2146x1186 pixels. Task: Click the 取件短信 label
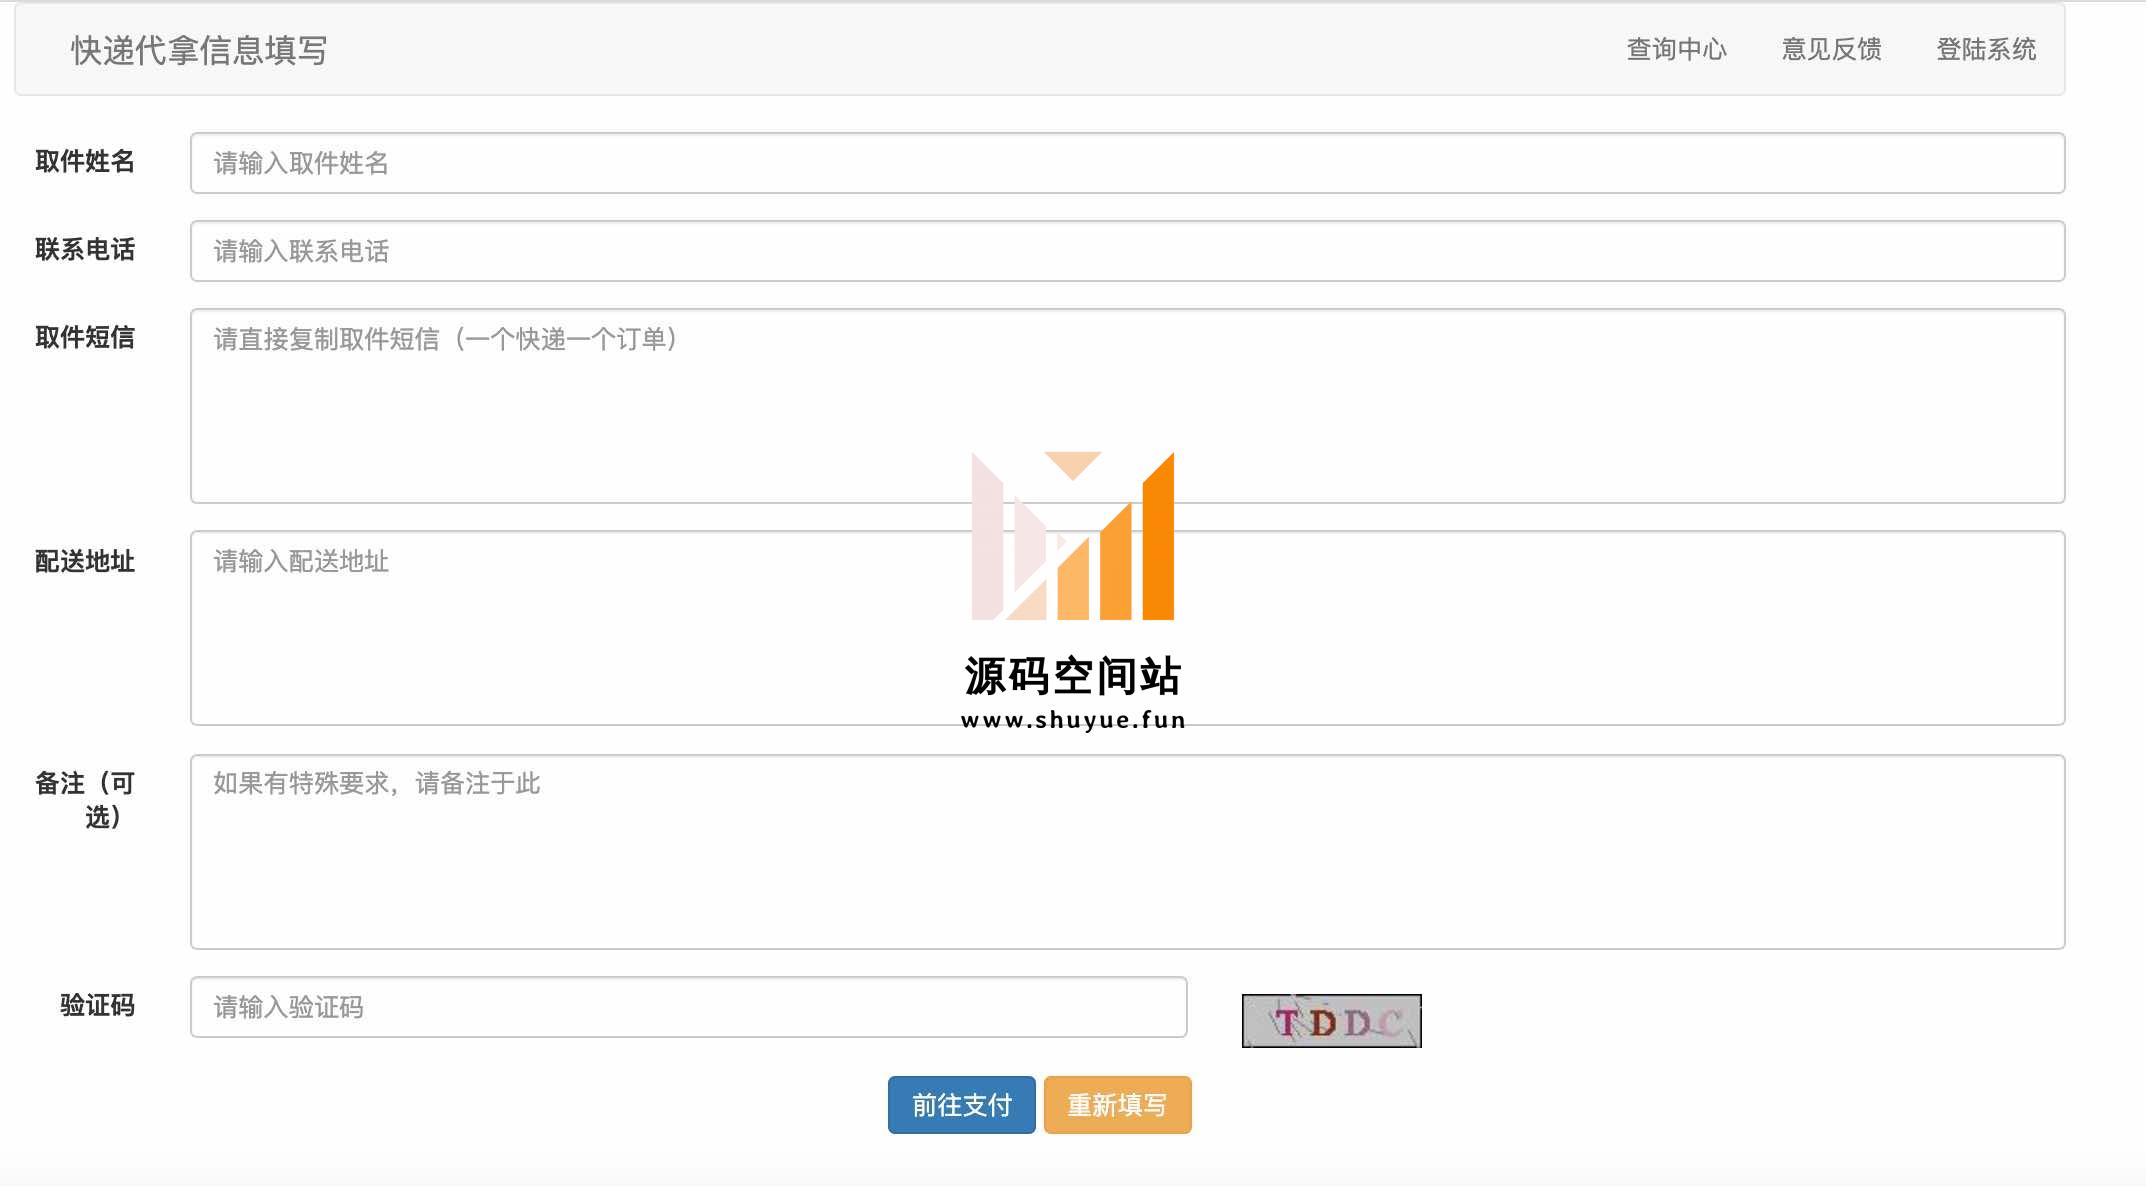[85, 337]
